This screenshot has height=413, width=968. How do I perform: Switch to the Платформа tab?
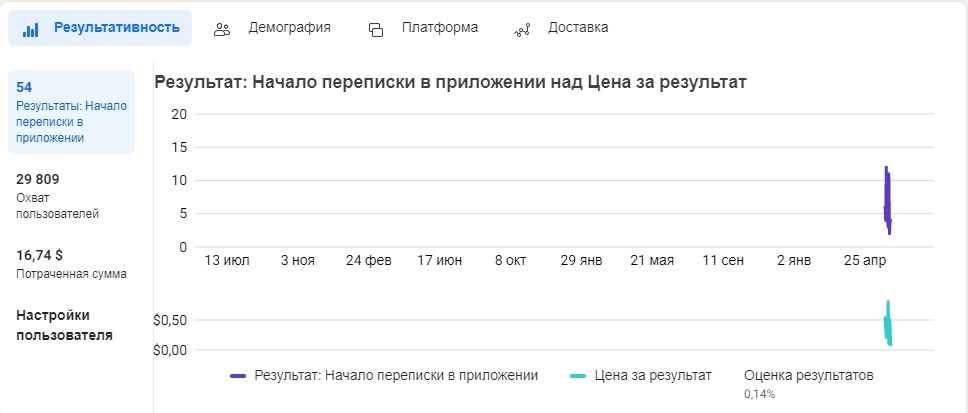pos(423,28)
